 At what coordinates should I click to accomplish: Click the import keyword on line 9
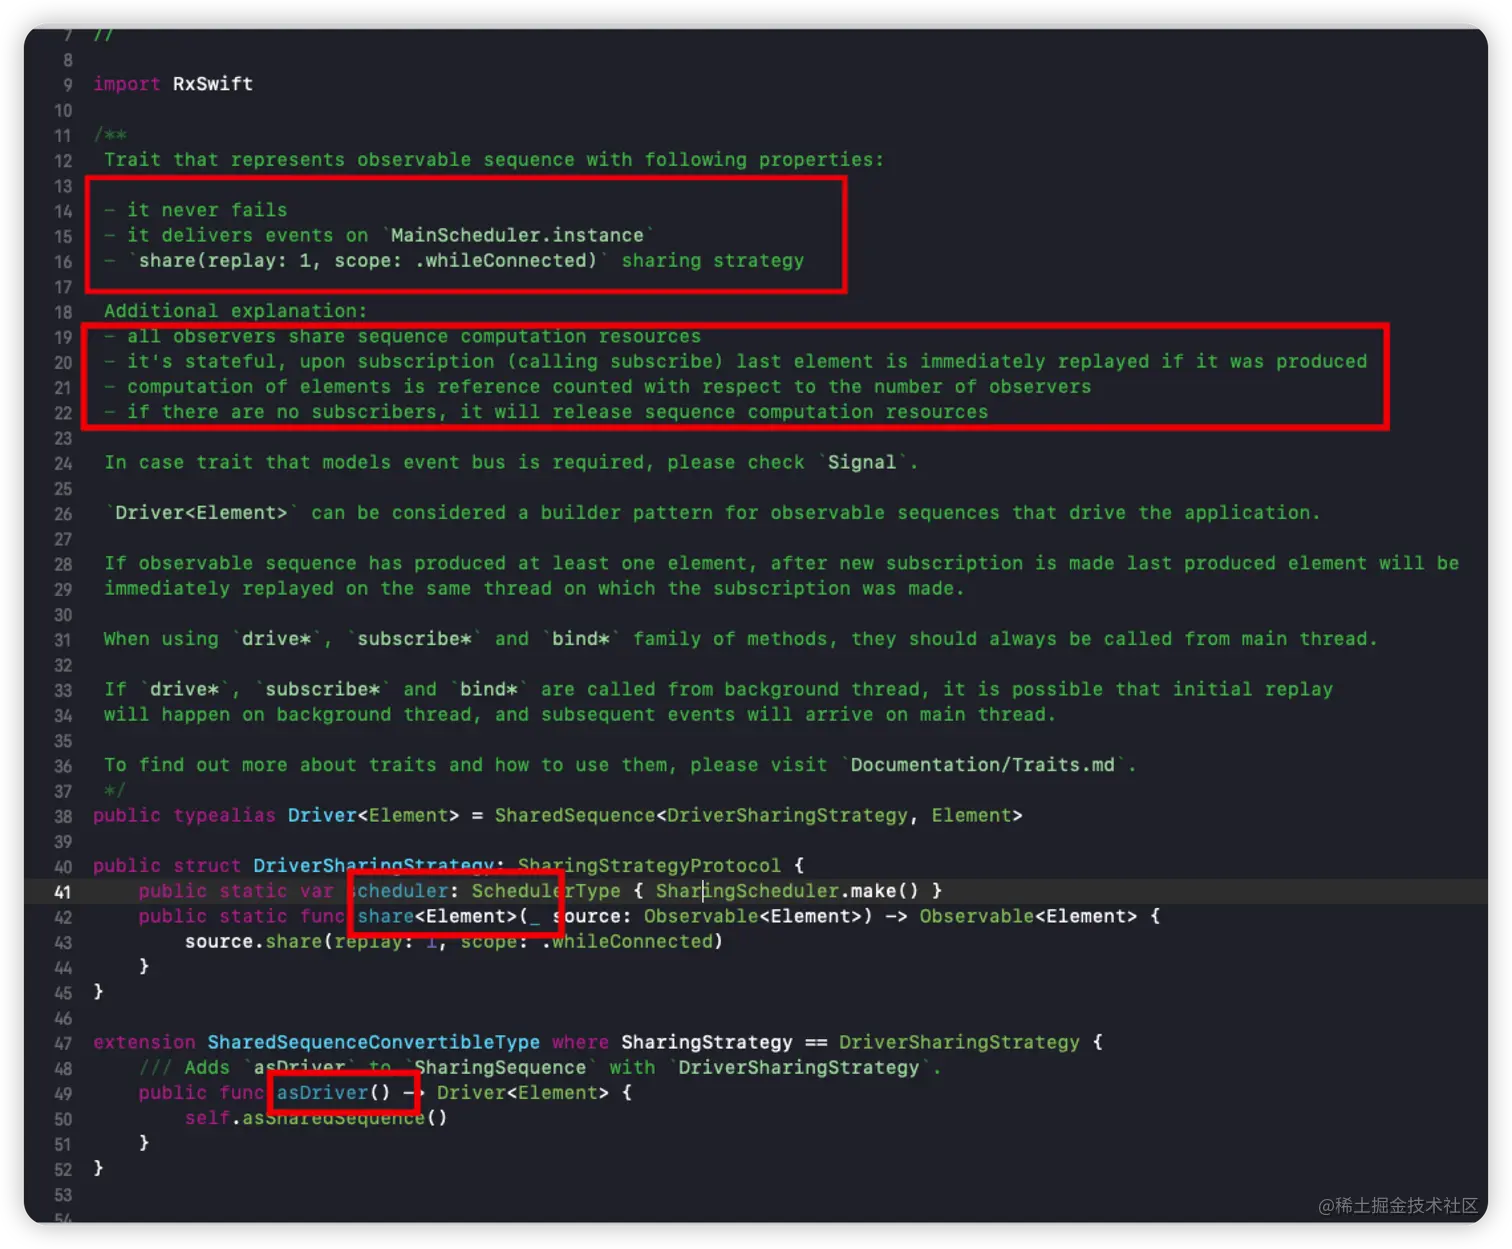pyautogui.click(x=127, y=84)
